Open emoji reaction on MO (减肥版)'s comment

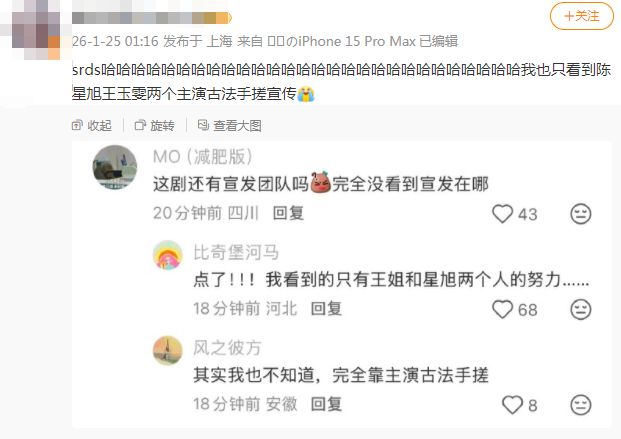(x=581, y=214)
